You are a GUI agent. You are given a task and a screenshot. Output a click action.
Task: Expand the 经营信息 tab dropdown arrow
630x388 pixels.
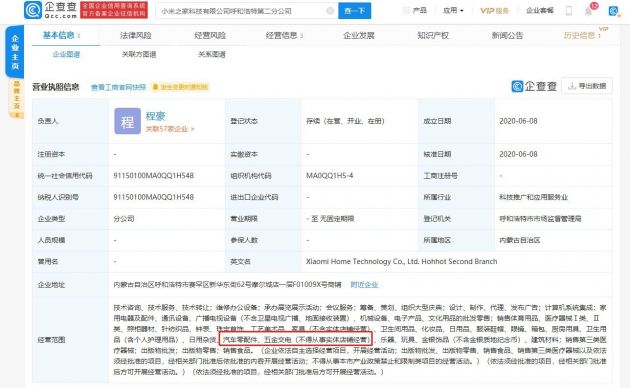click(x=302, y=36)
